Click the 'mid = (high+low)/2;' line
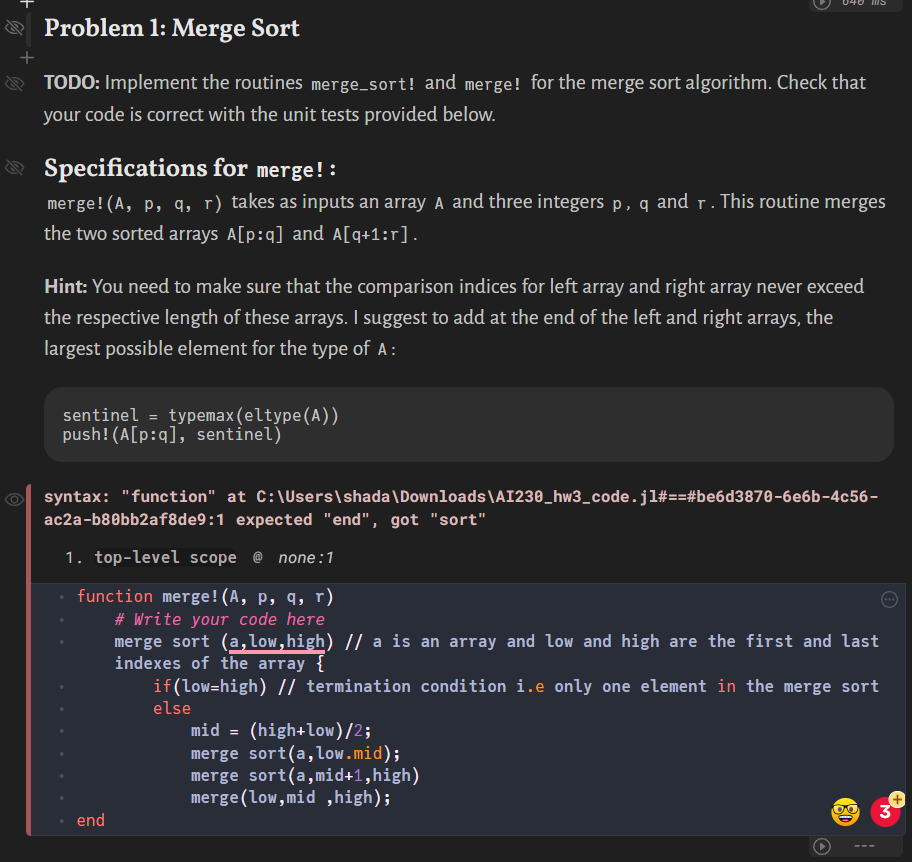 (281, 731)
